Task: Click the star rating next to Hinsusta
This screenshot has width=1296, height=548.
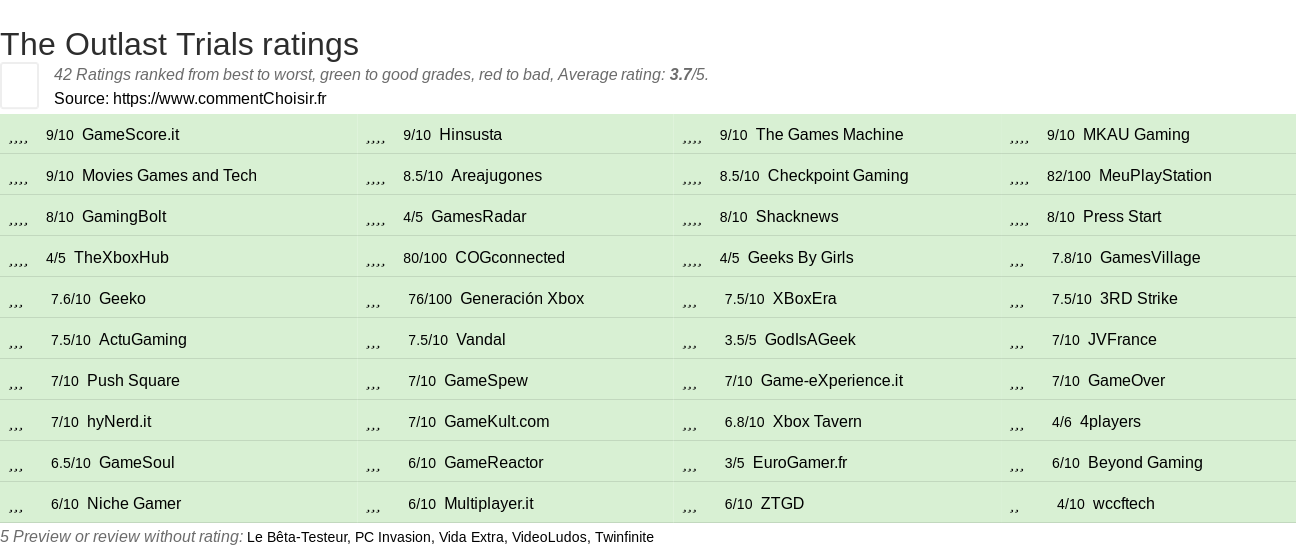Action: coord(376,136)
